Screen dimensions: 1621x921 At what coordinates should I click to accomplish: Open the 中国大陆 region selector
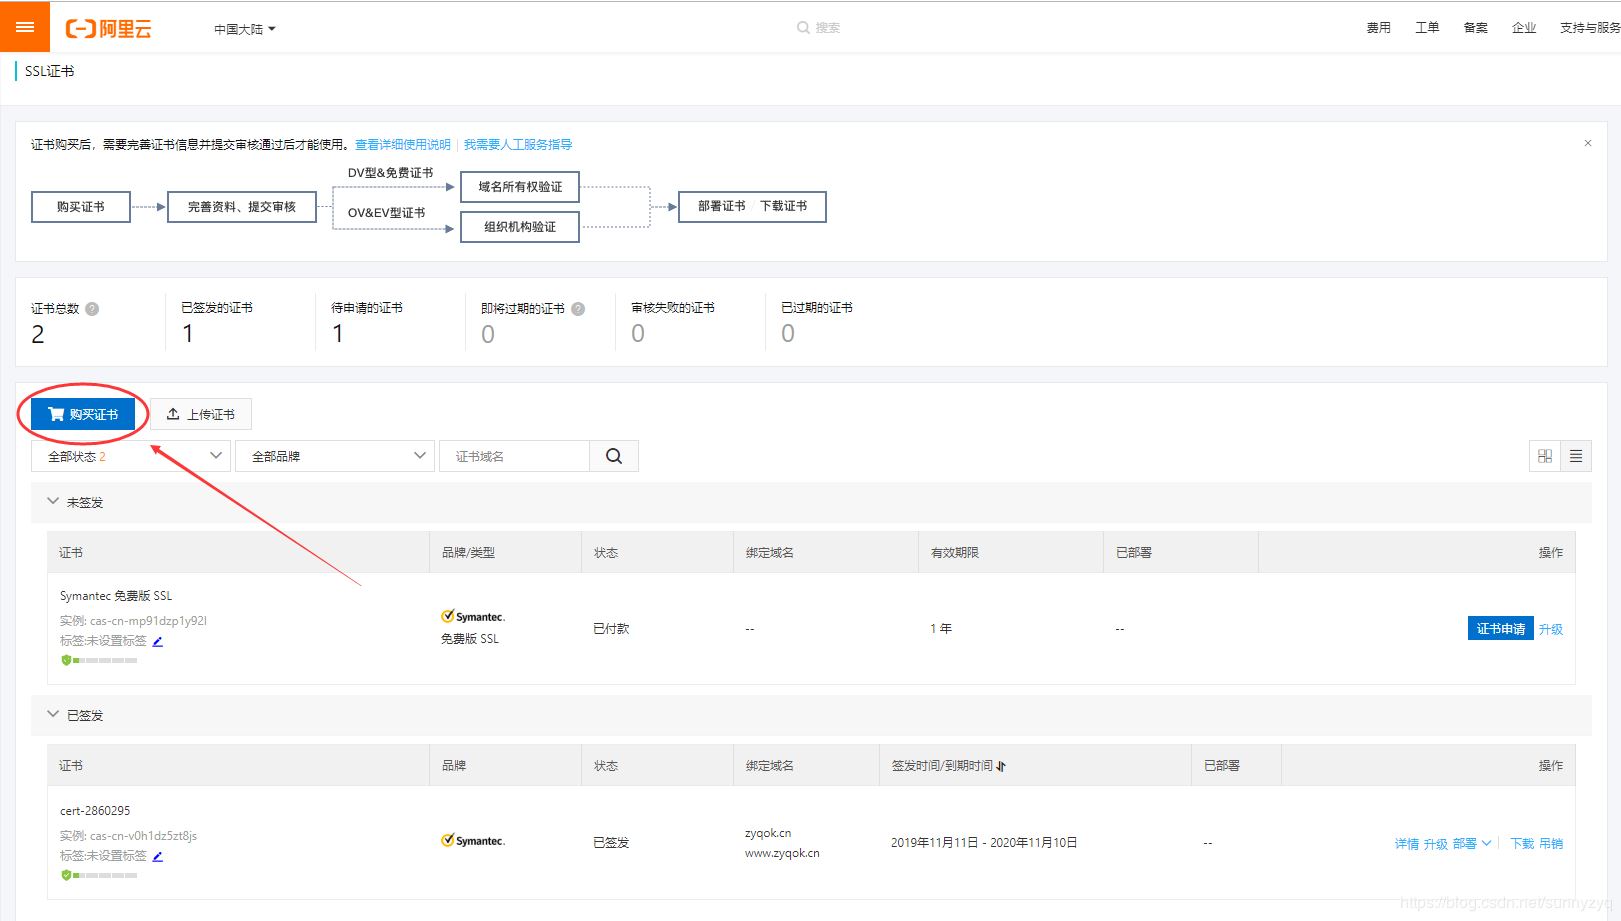[244, 29]
